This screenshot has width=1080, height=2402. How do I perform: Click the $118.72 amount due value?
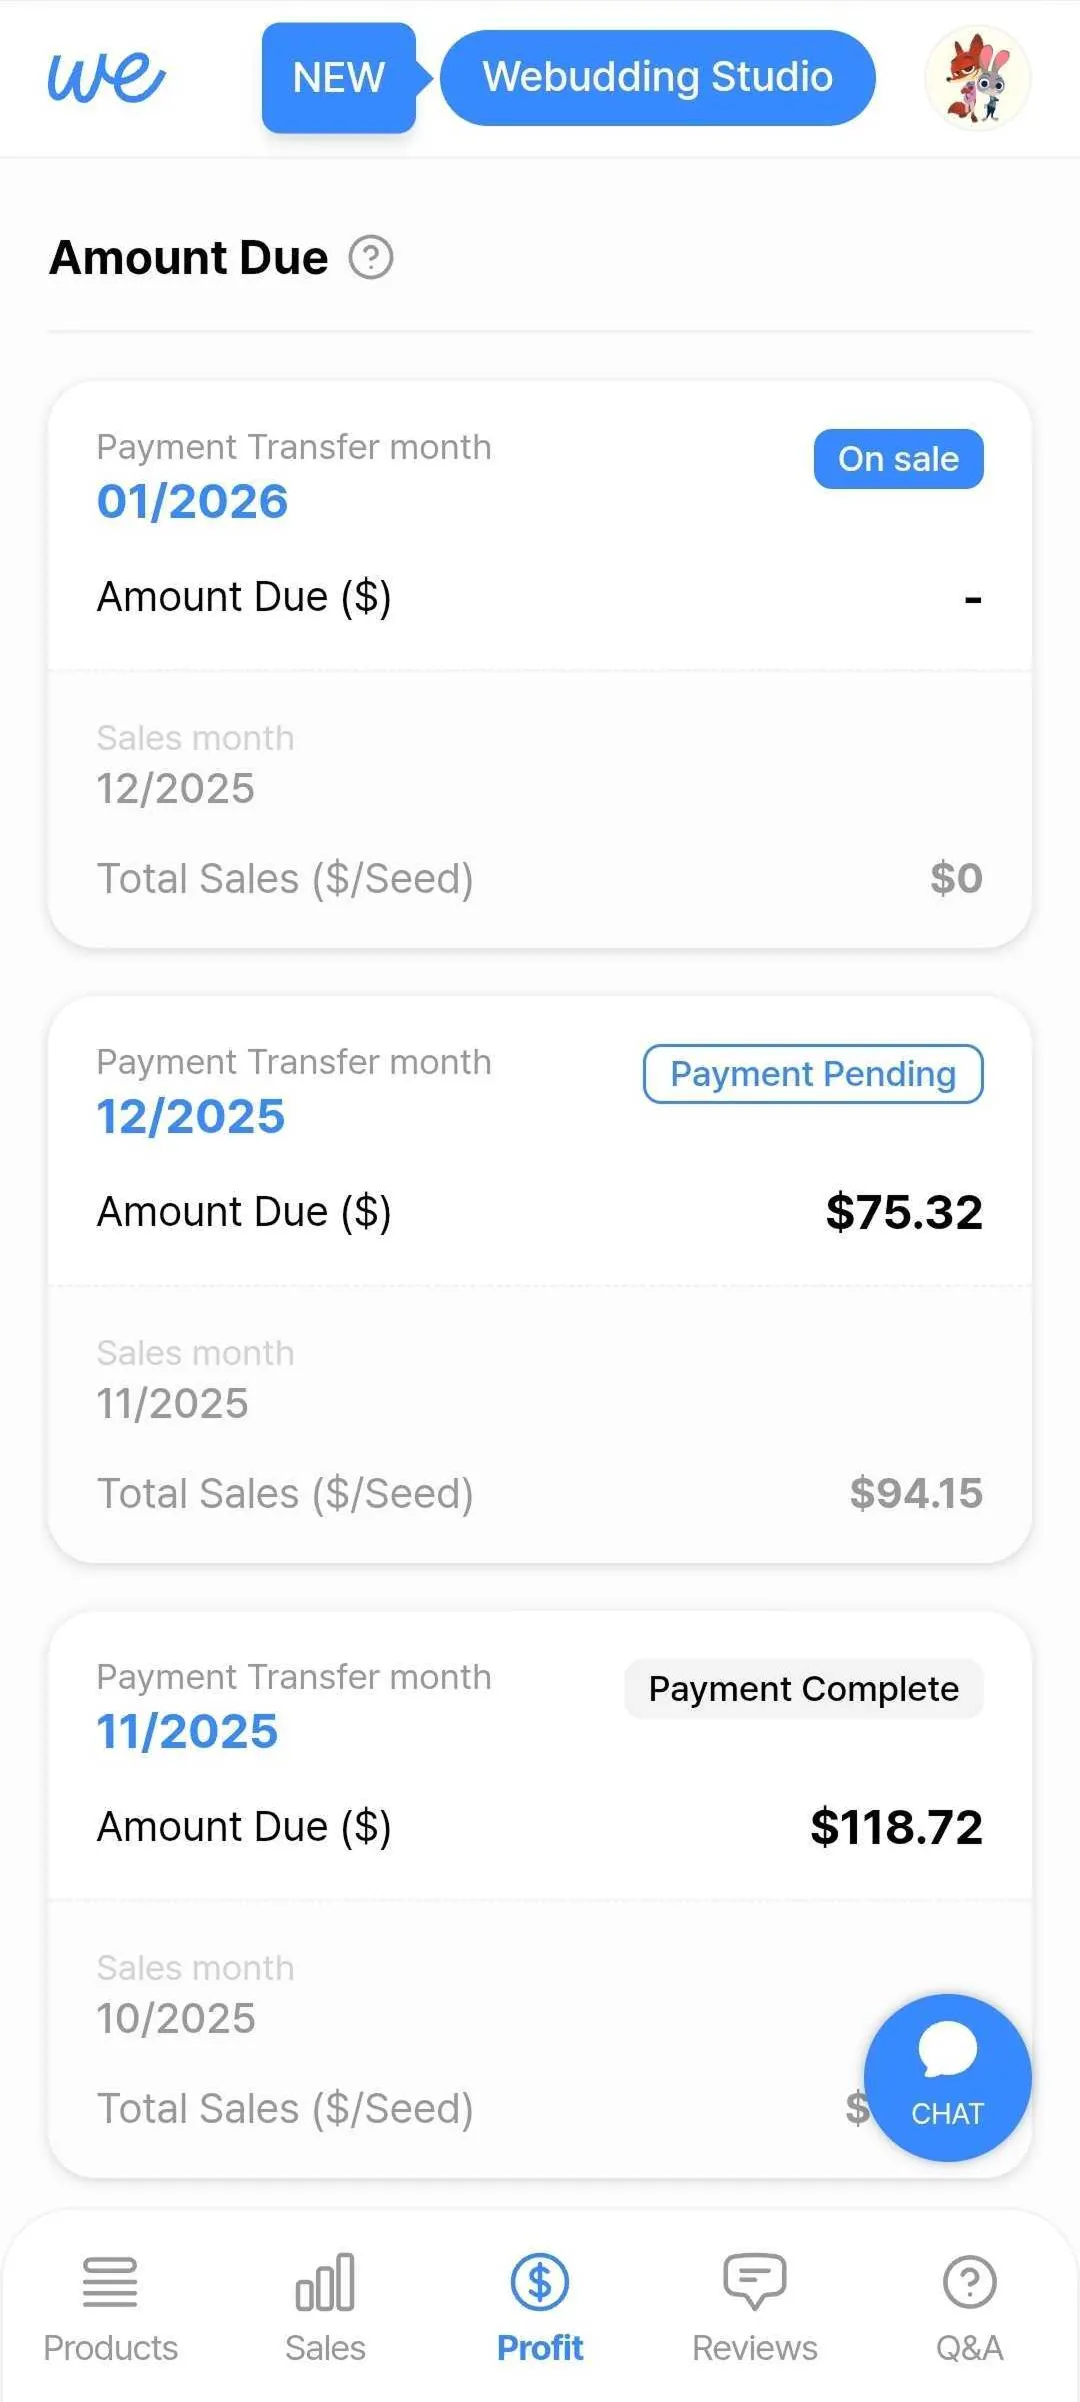click(x=896, y=1827)
